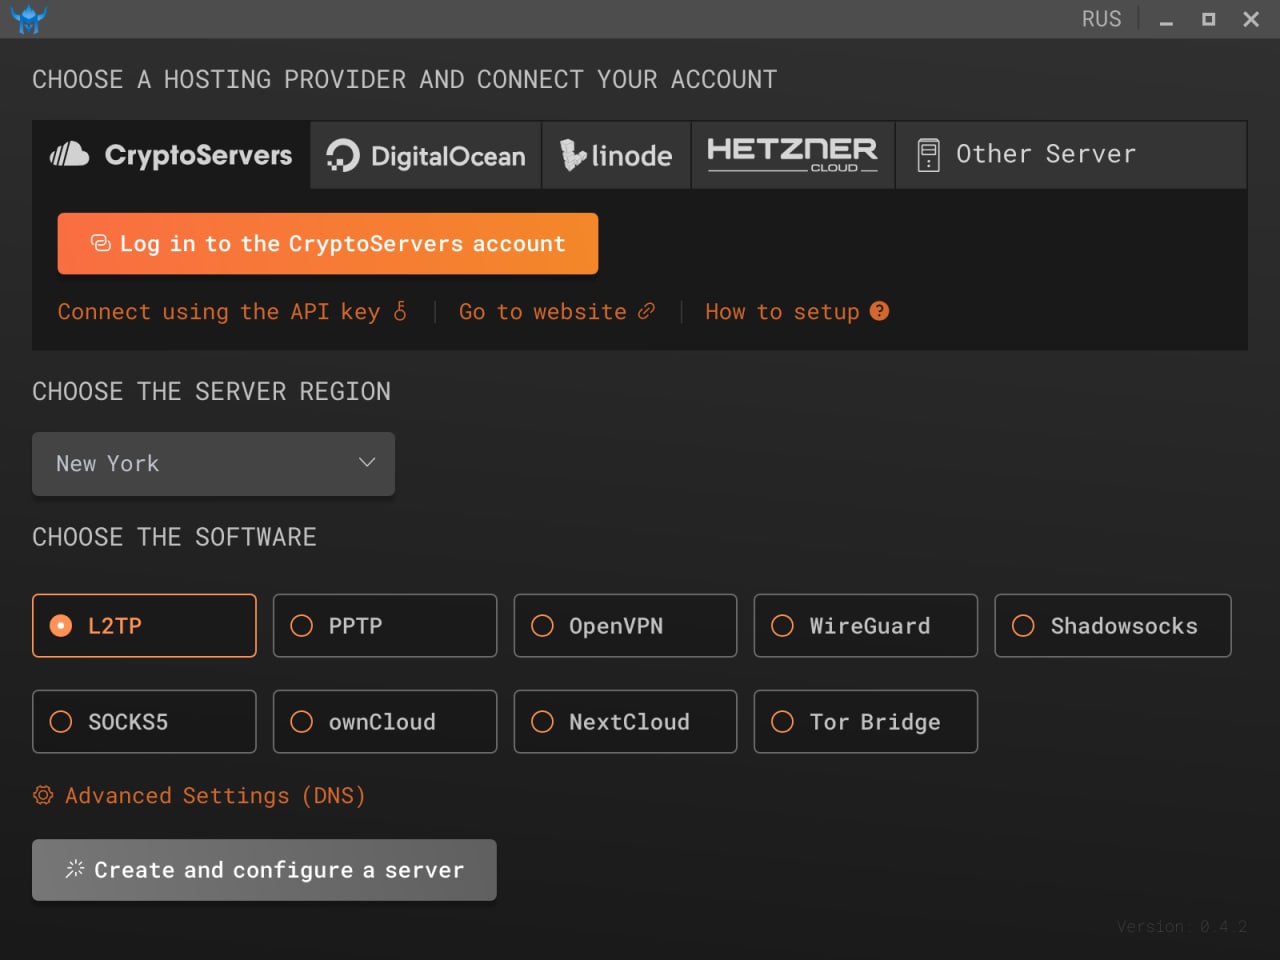Choose the NextCloud software option
Screen dimensions: 1280x960
pyautogui.click(x=625, y=722)
